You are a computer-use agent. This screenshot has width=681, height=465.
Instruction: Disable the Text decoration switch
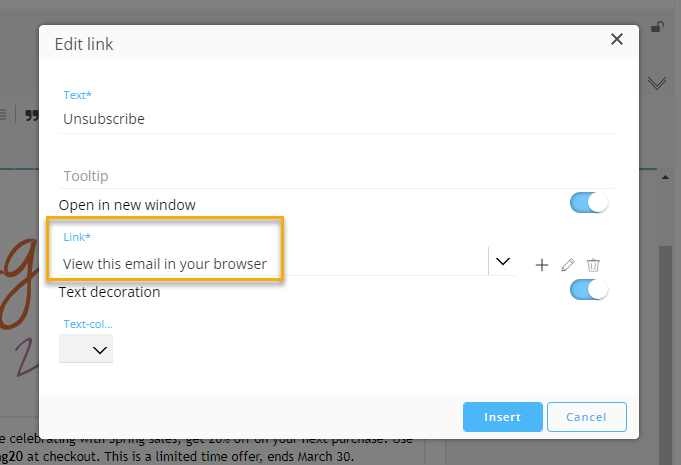pos(589,290)
